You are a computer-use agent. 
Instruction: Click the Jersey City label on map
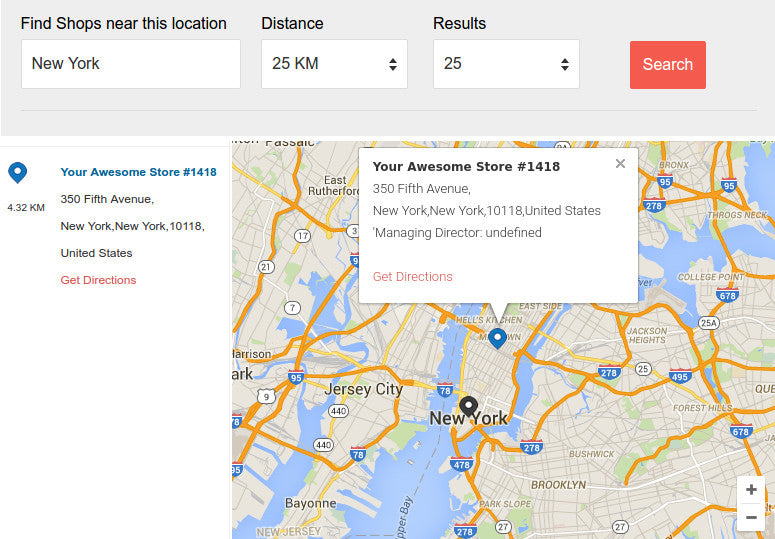(361, 389)
